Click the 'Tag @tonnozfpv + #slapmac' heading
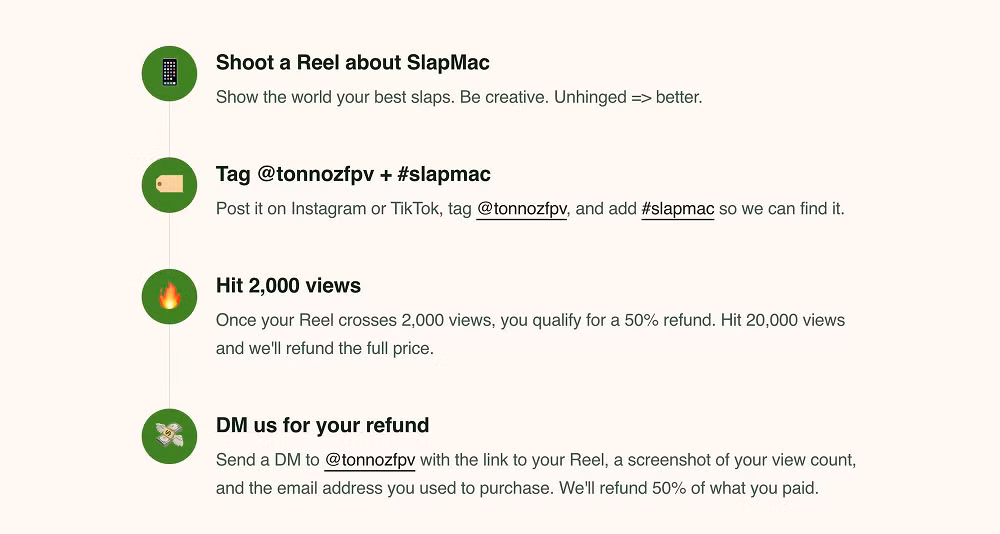This screenshot has height=534, width=1000. click(x=353, y=174)
